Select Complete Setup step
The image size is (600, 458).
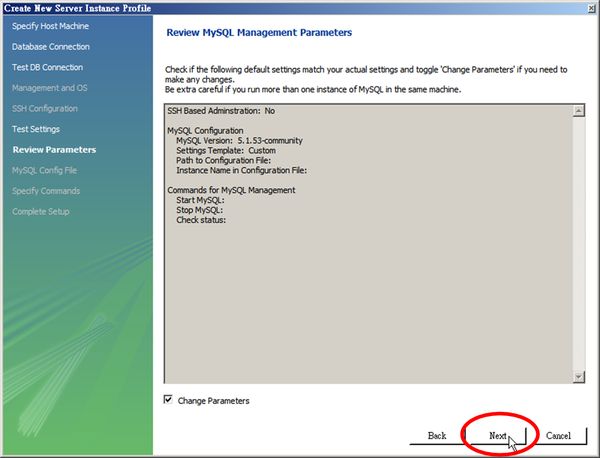[x=41, y=212]
